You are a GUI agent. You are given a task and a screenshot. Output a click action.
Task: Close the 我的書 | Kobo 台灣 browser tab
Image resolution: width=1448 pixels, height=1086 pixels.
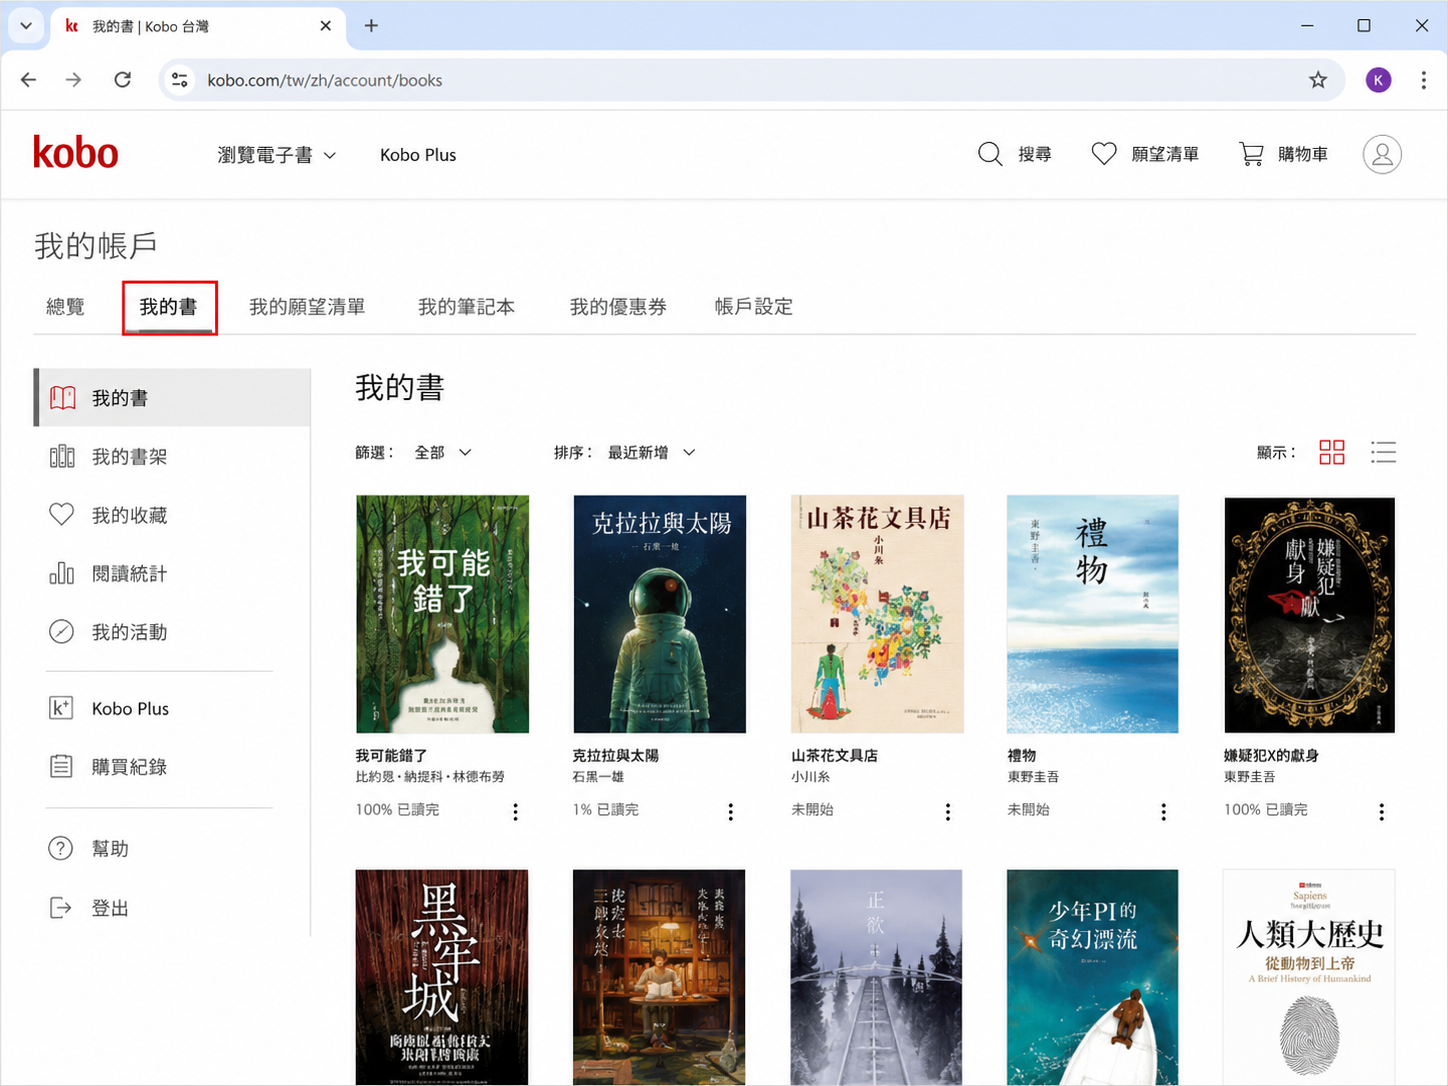coord(326,26)
